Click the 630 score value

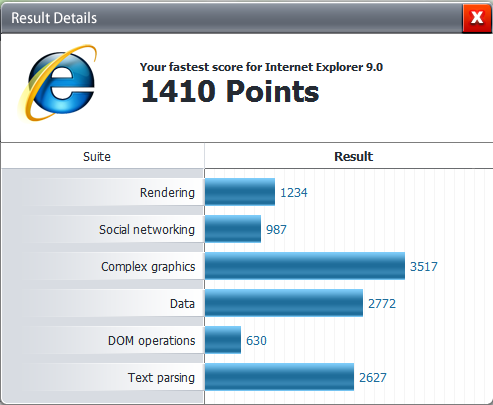pos(256,341)
